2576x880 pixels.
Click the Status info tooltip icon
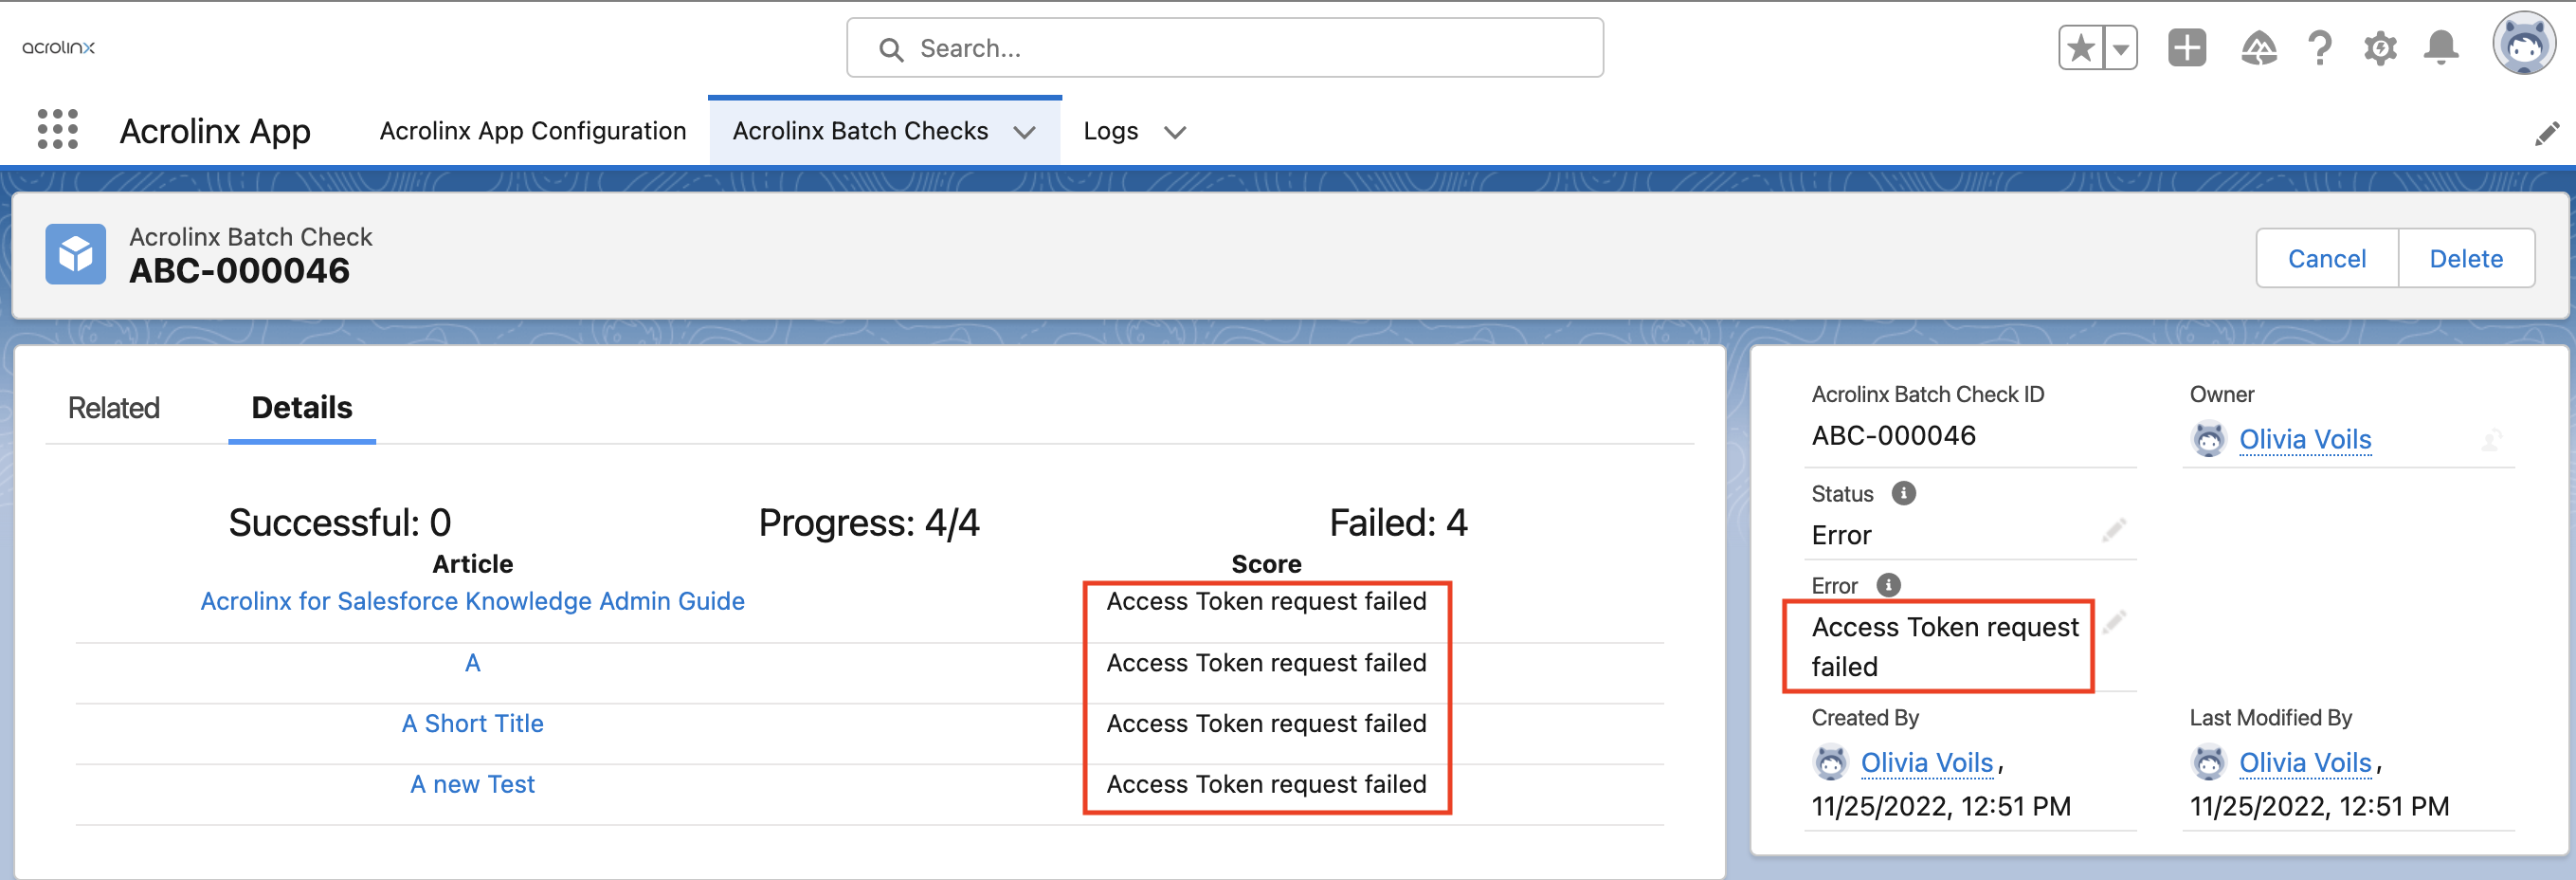point(1903,493)
